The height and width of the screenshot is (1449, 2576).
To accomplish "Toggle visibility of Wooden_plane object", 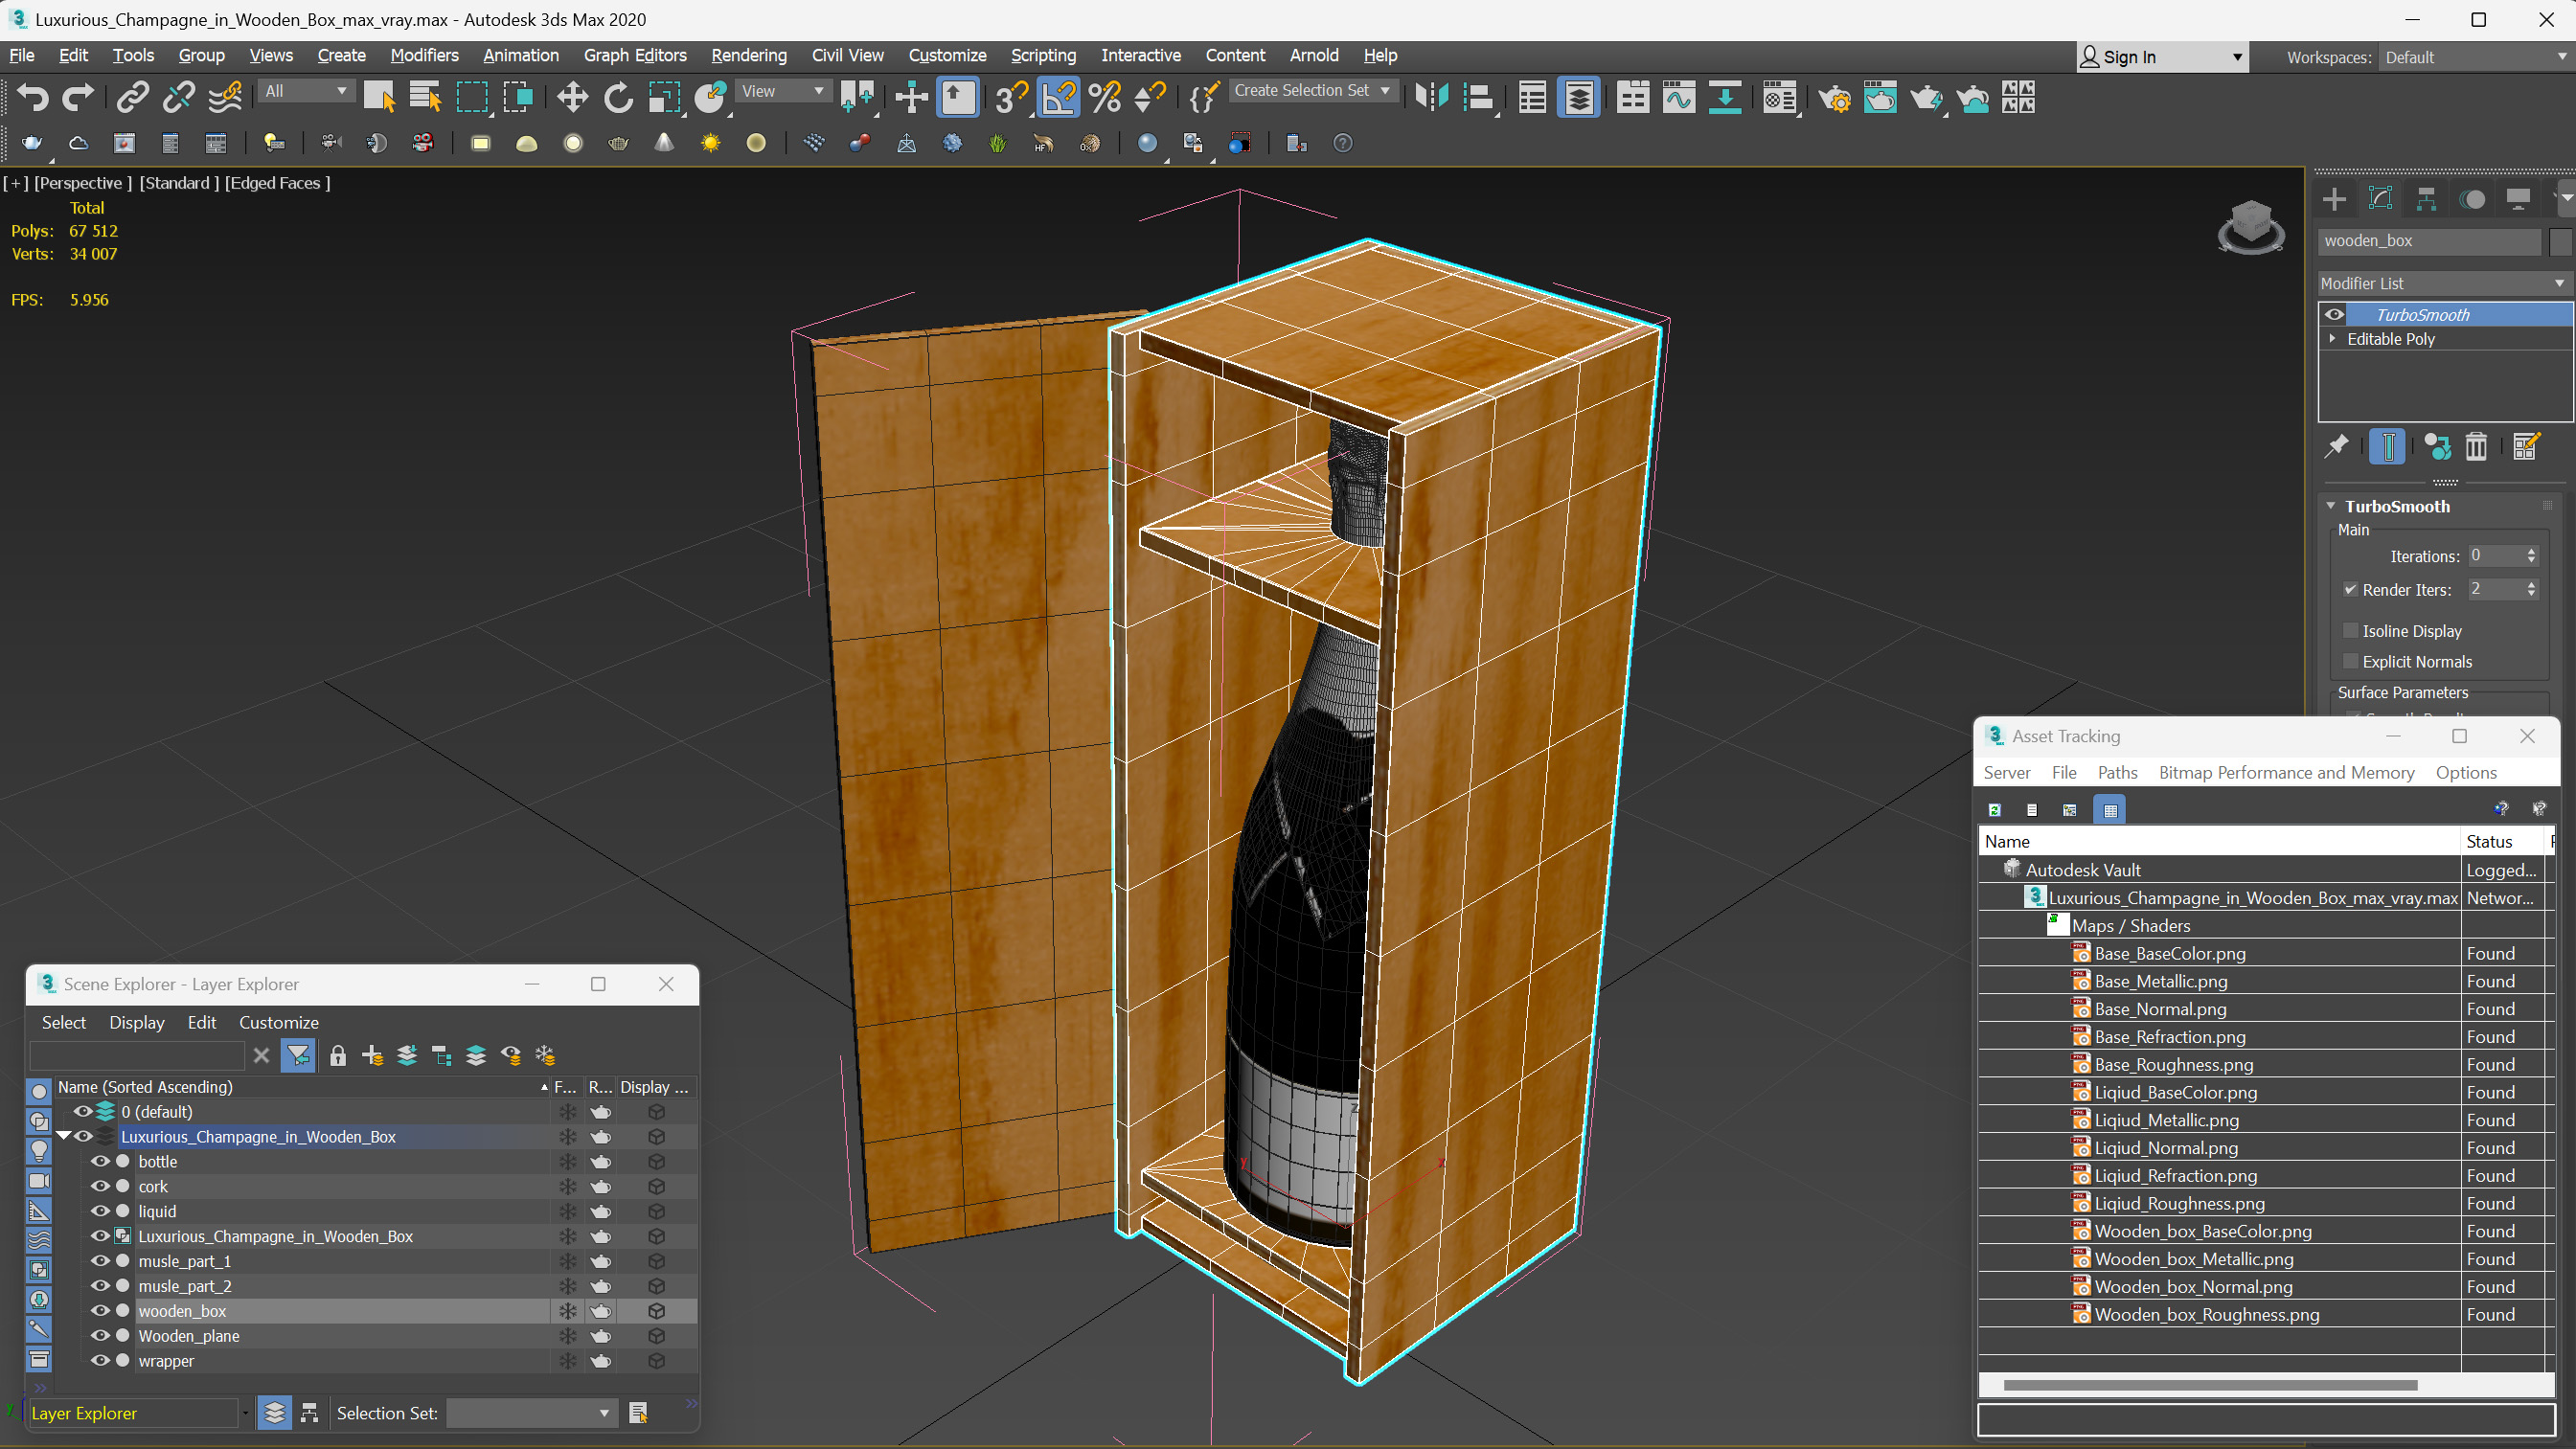I will (x=100, y=1335).
